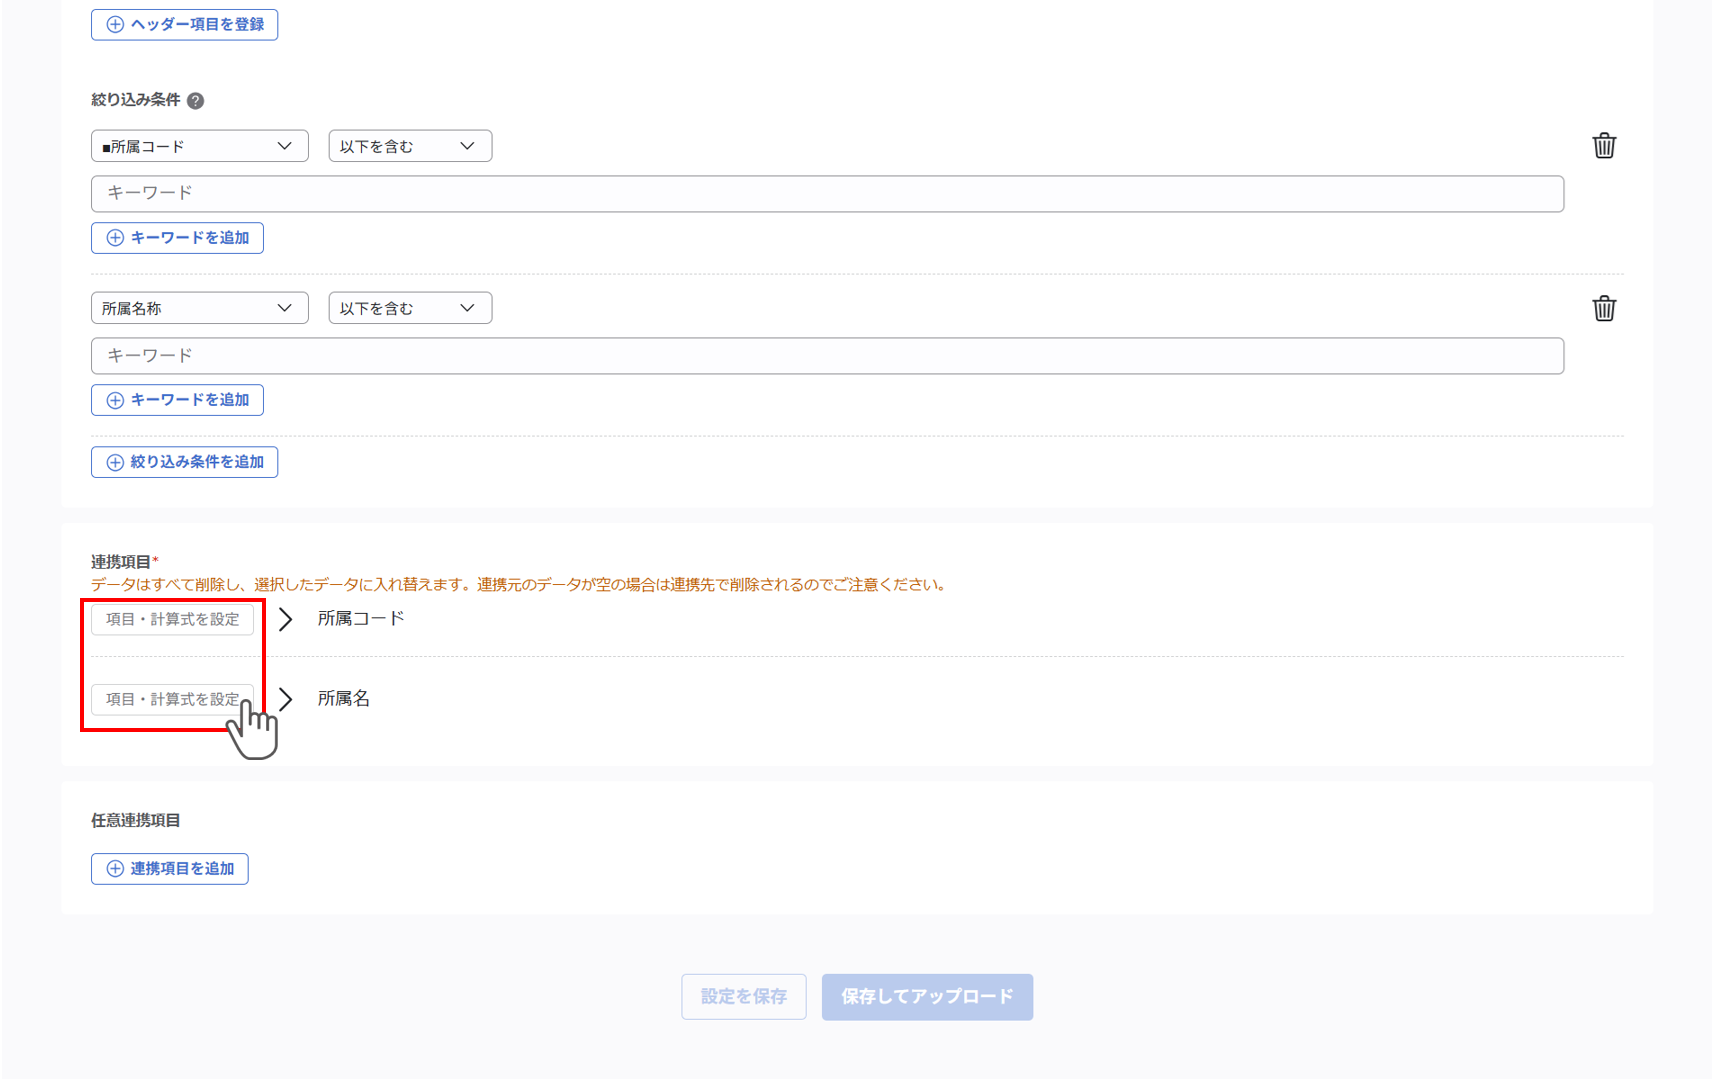
Task: Open 項目・計算式を設定 for 所属名
Action: pos(171,698)
